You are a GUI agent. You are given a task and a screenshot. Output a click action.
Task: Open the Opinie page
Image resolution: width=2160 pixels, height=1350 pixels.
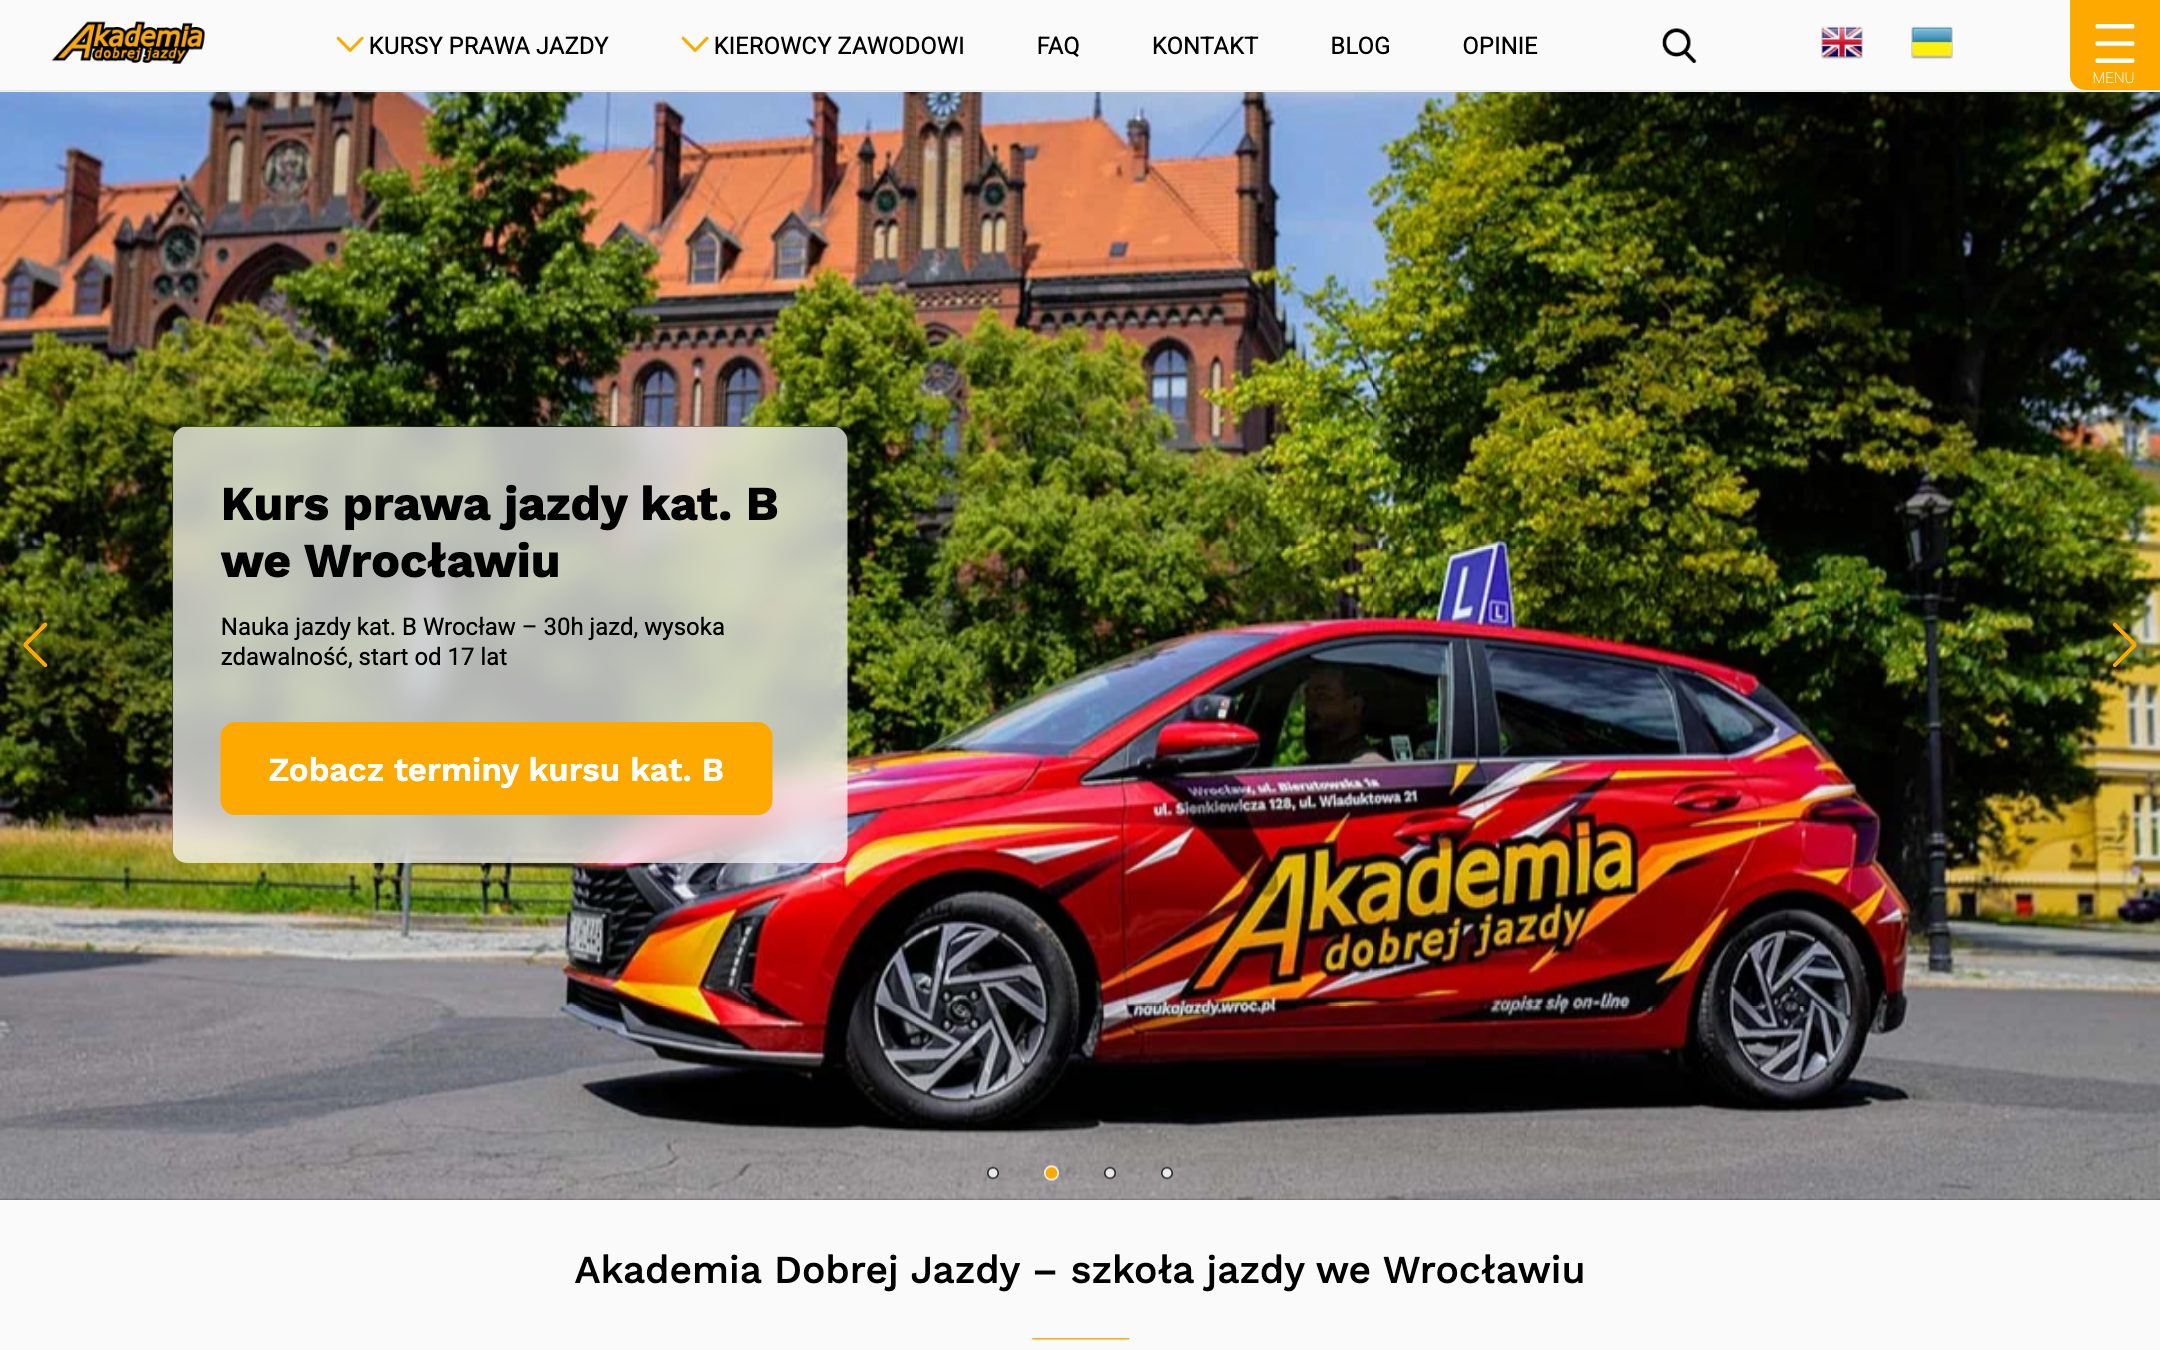point(1500,45)
